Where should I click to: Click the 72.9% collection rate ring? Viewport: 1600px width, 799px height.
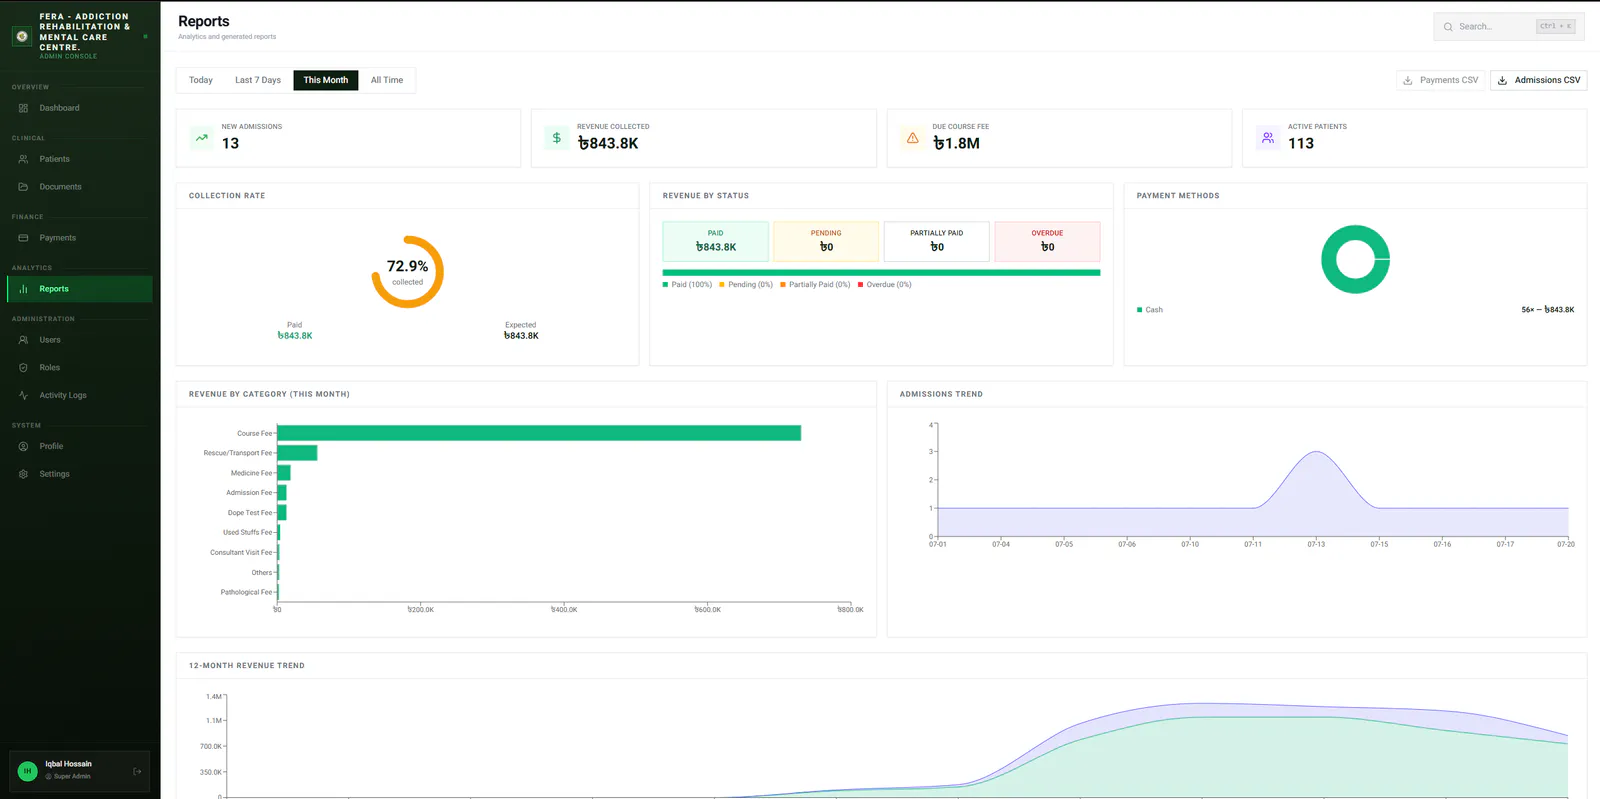tap(408, 272)
